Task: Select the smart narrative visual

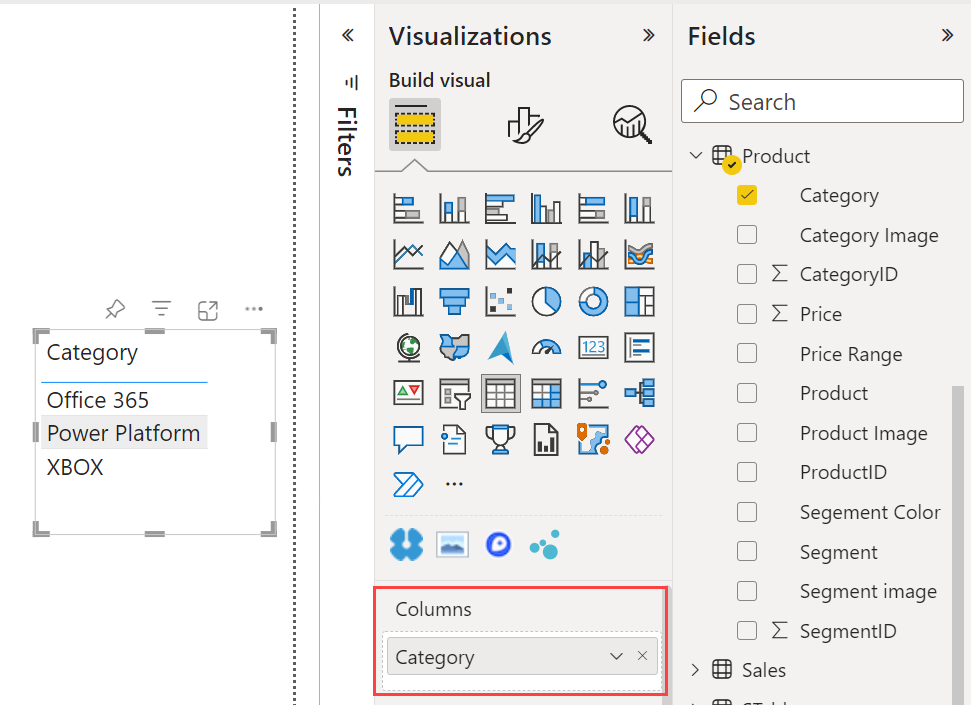Action: [454, 440]
